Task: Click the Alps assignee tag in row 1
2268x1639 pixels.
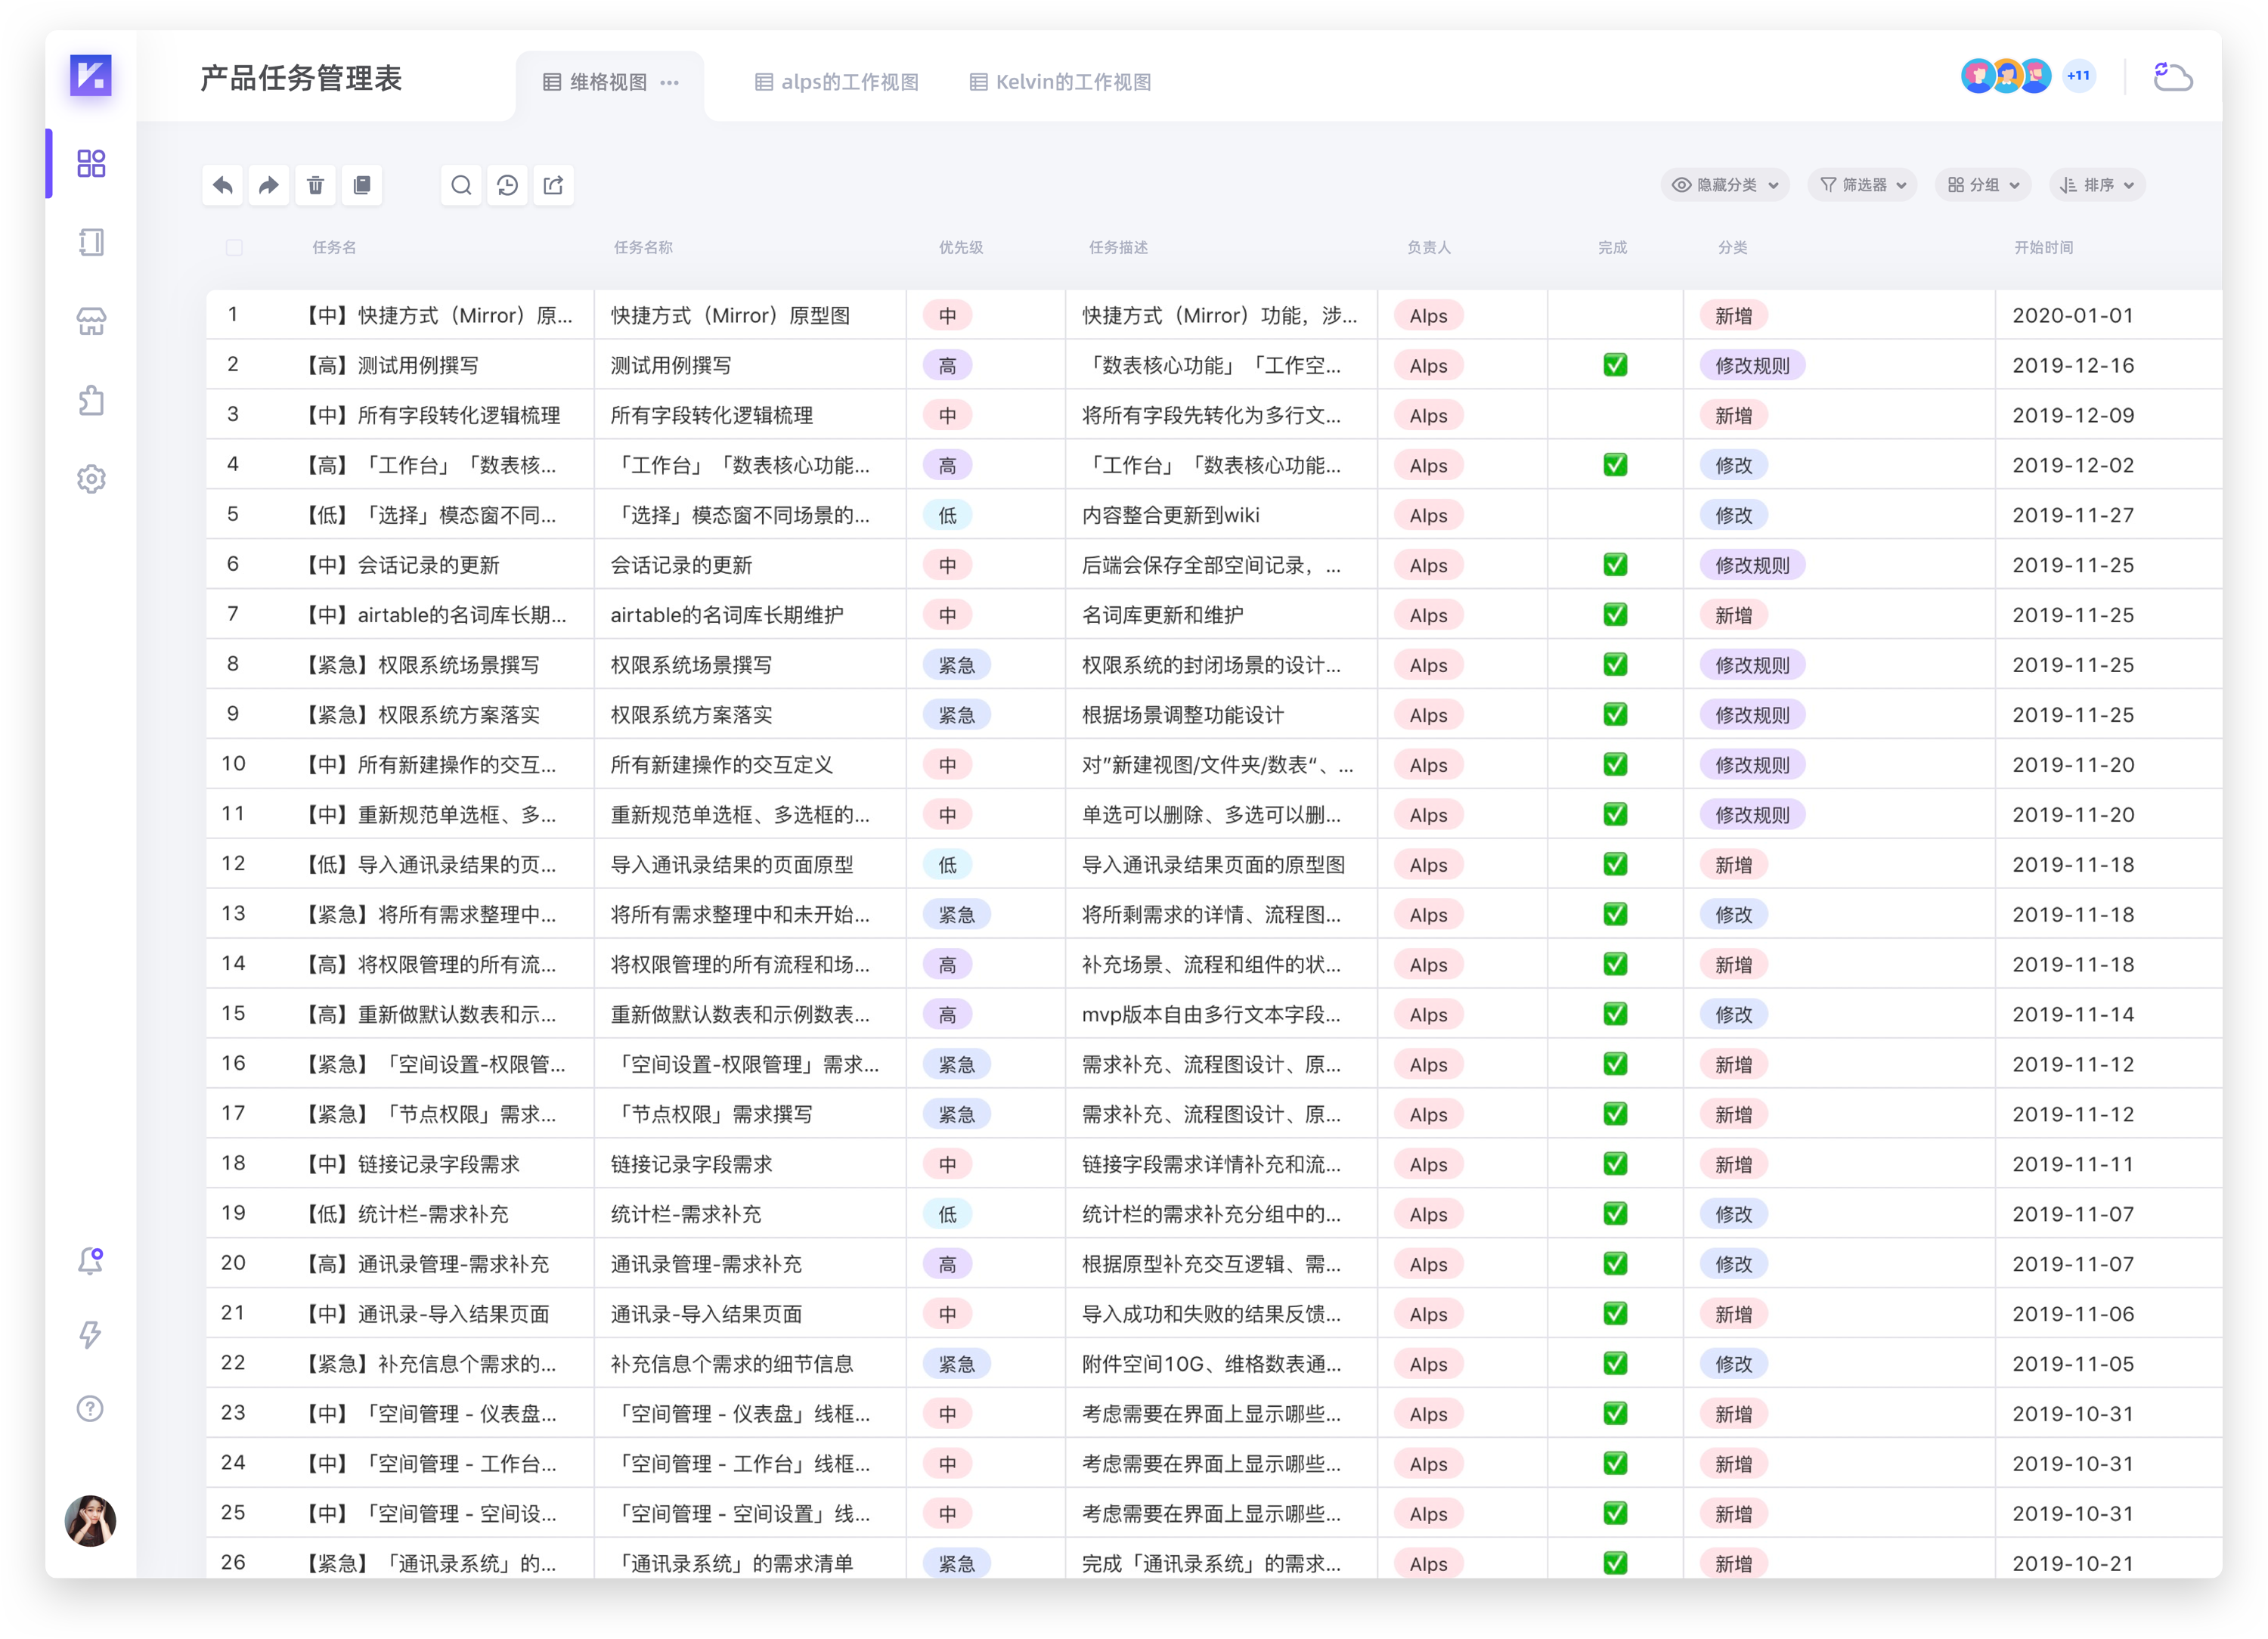Action: coord(1429,316)
